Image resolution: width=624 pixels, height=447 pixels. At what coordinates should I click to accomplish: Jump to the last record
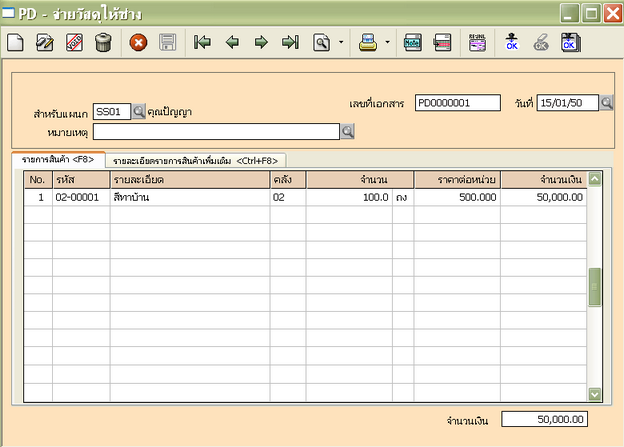coord(291,42)
